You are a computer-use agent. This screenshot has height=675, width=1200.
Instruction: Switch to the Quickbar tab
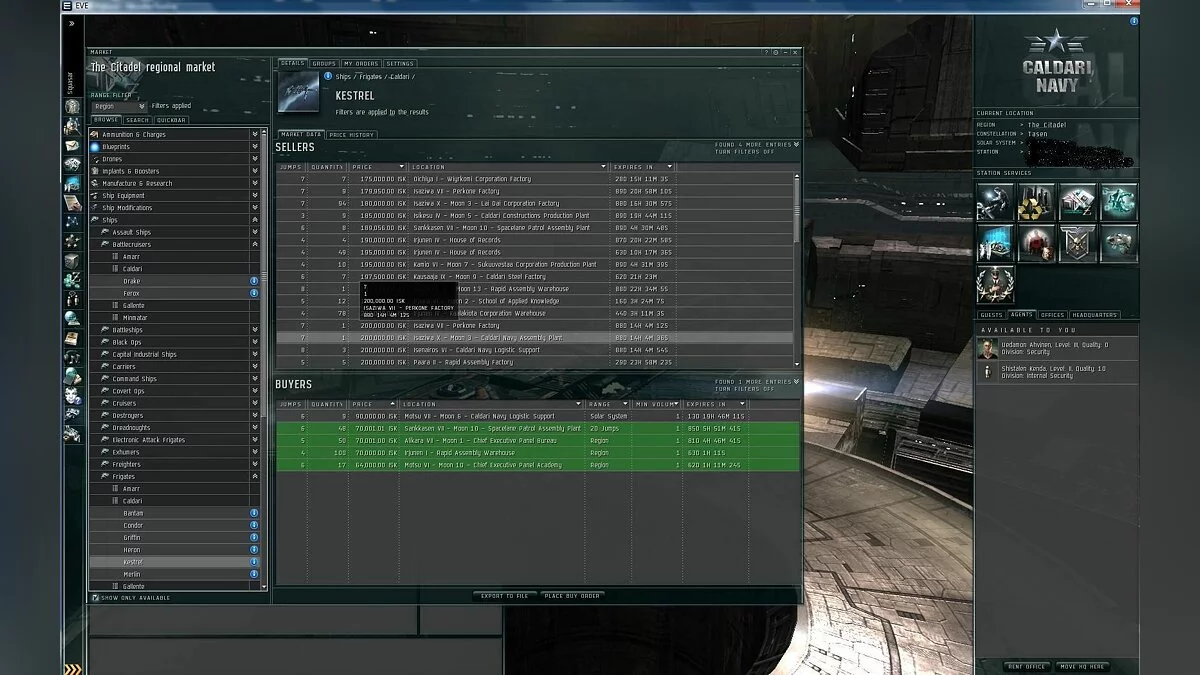click(171, 120)
